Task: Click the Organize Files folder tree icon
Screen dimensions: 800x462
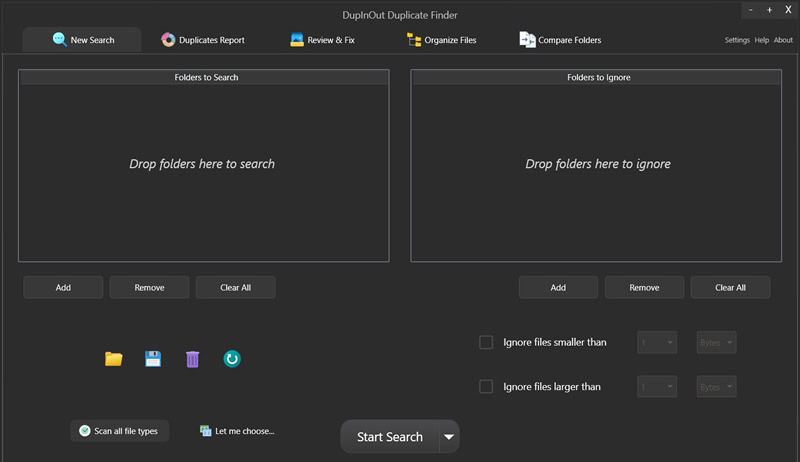Action: (x=414, y=40)
